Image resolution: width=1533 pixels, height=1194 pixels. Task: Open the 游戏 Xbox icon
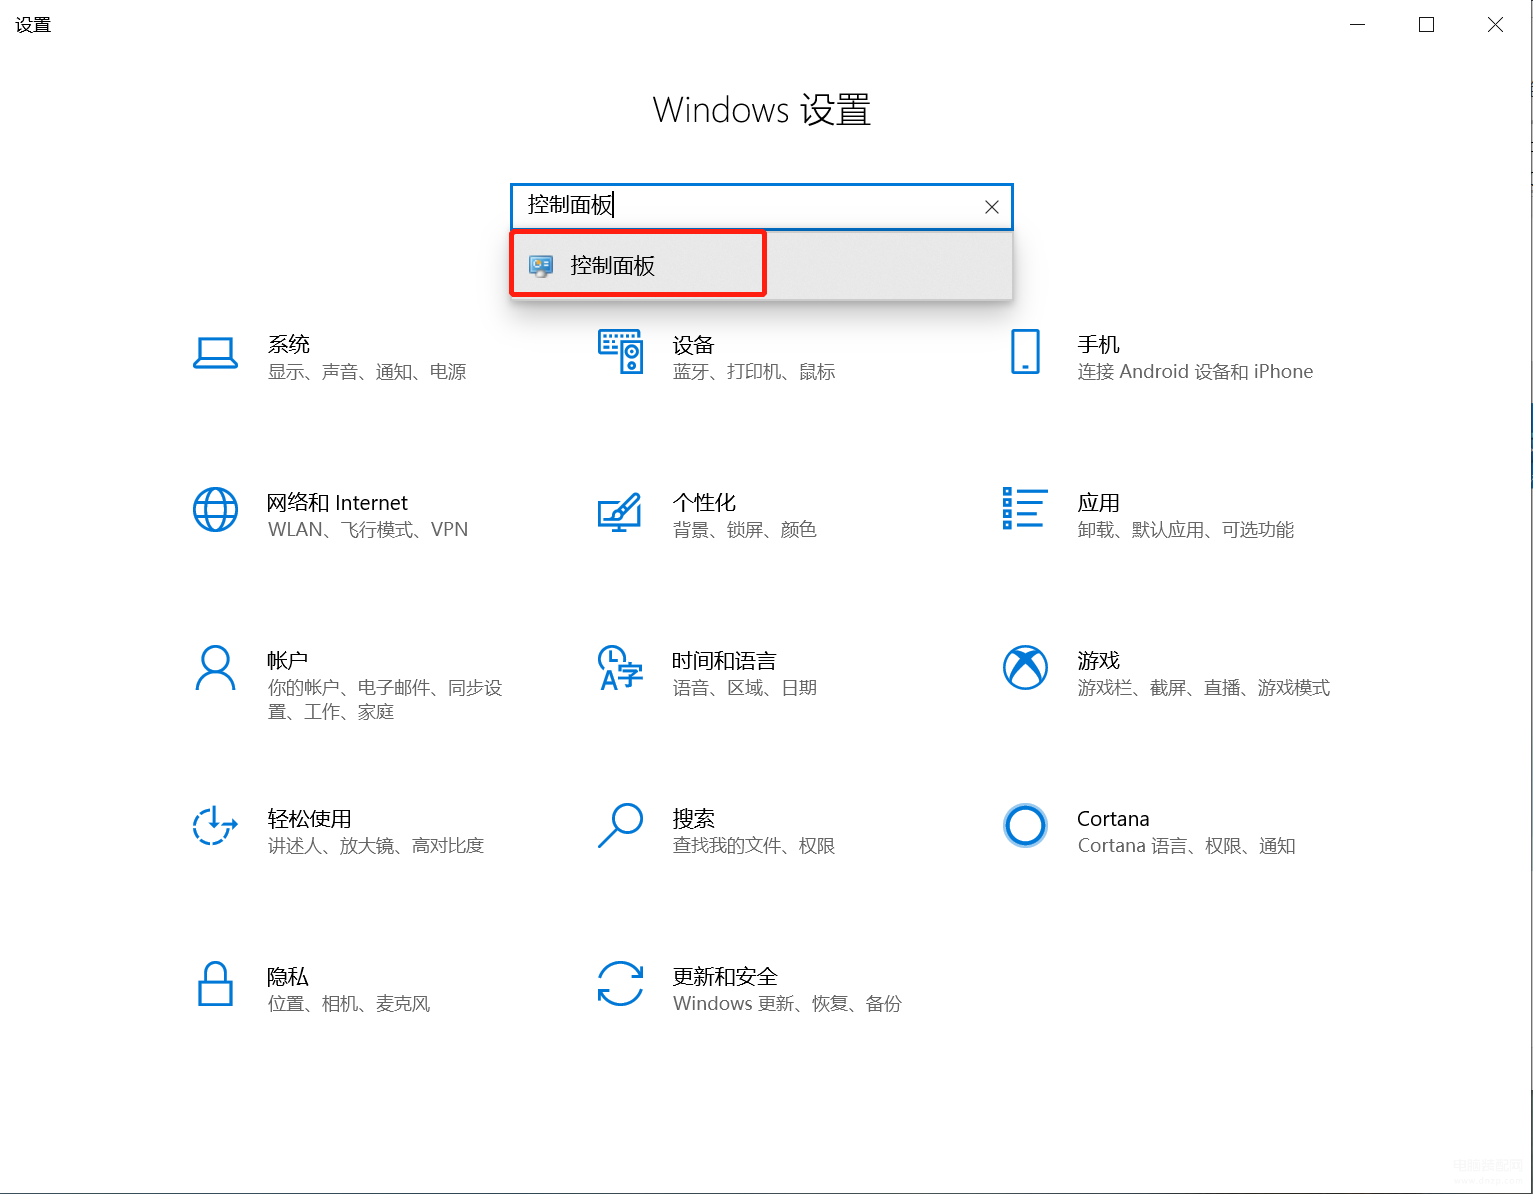coord(1025,668)
